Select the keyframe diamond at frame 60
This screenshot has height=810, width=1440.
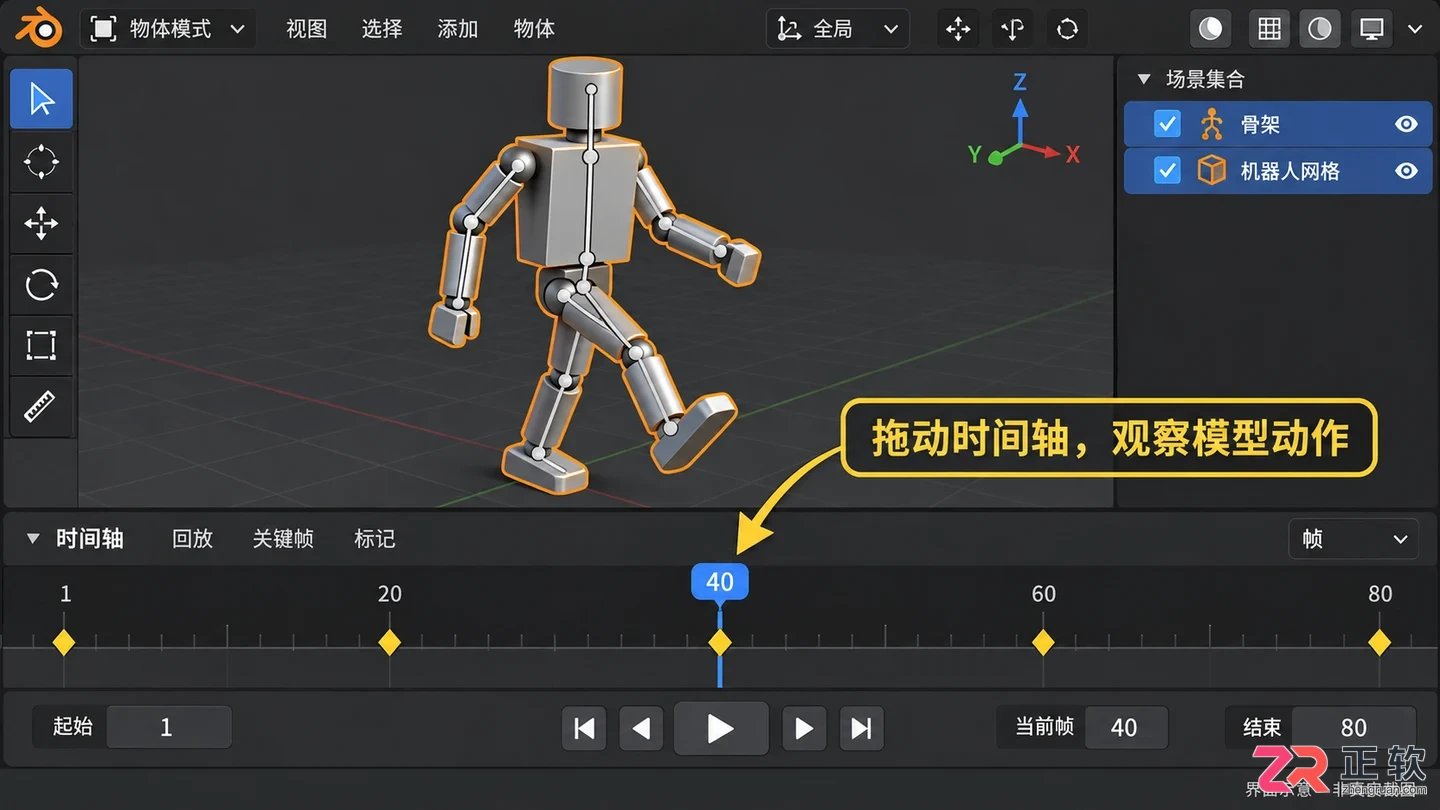(x=1043, y=642)
